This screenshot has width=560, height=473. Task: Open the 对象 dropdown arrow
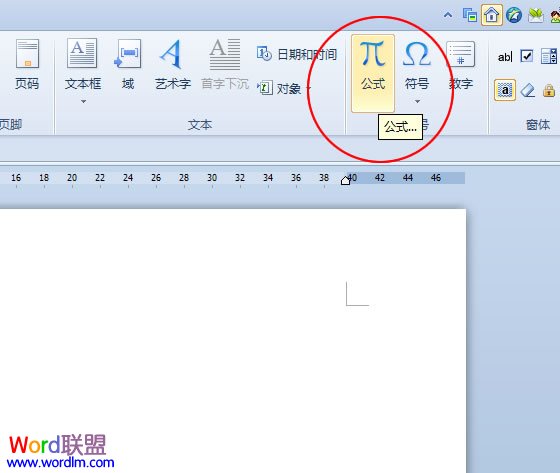point(309,88)
